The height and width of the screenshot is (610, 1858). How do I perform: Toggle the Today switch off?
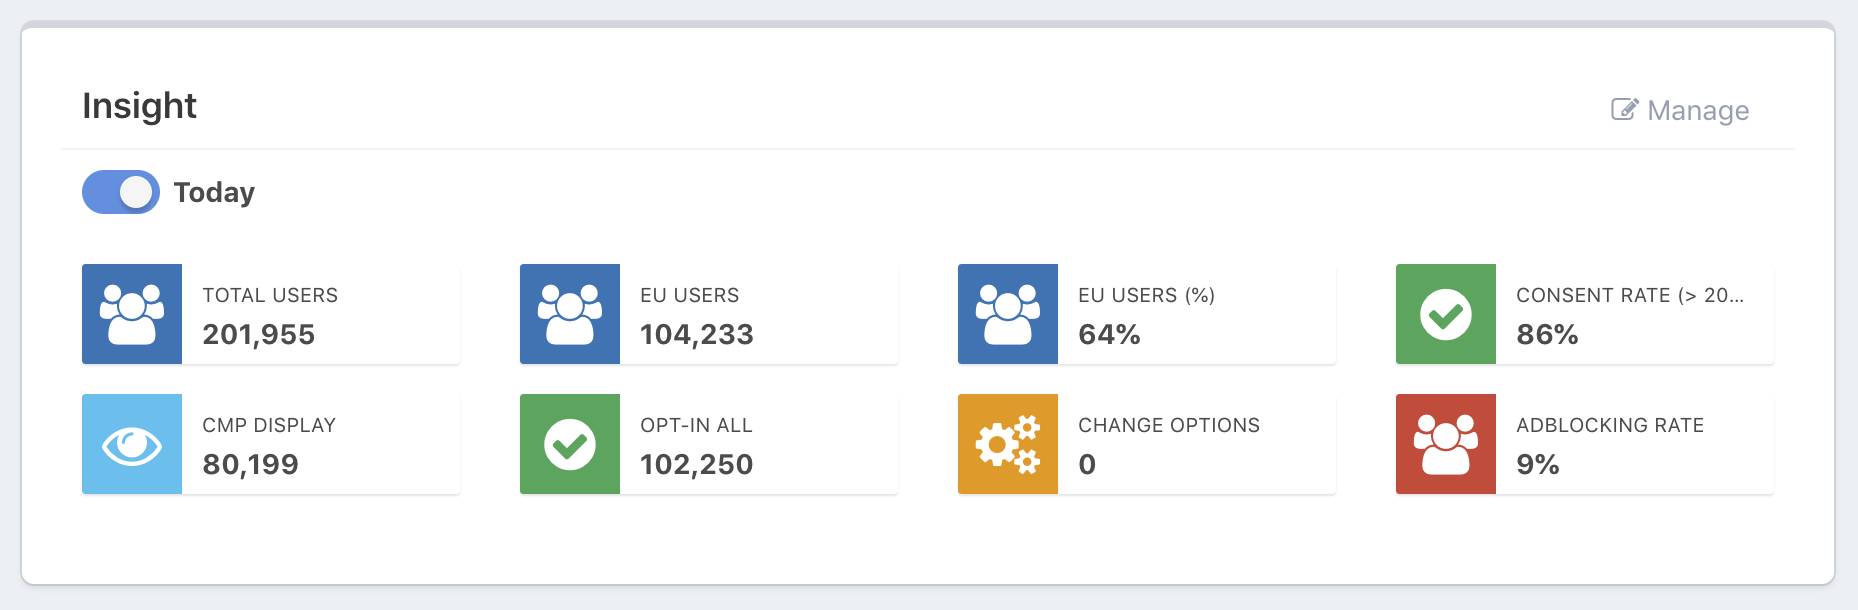point(121,192)
